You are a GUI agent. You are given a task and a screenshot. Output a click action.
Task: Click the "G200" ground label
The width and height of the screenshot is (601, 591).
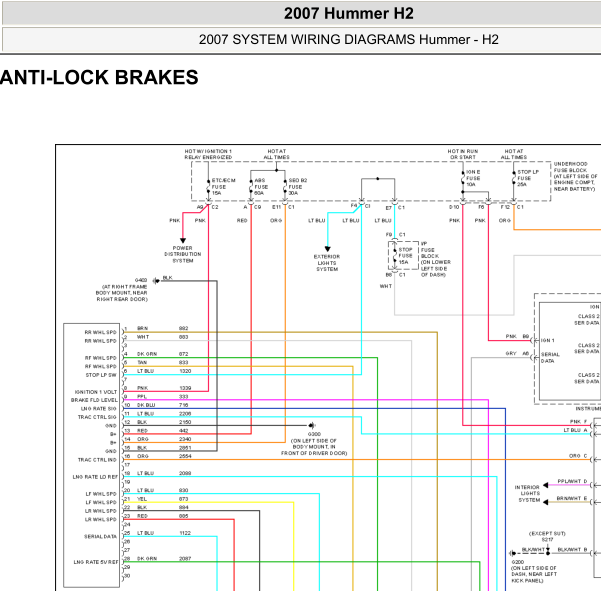518,561
